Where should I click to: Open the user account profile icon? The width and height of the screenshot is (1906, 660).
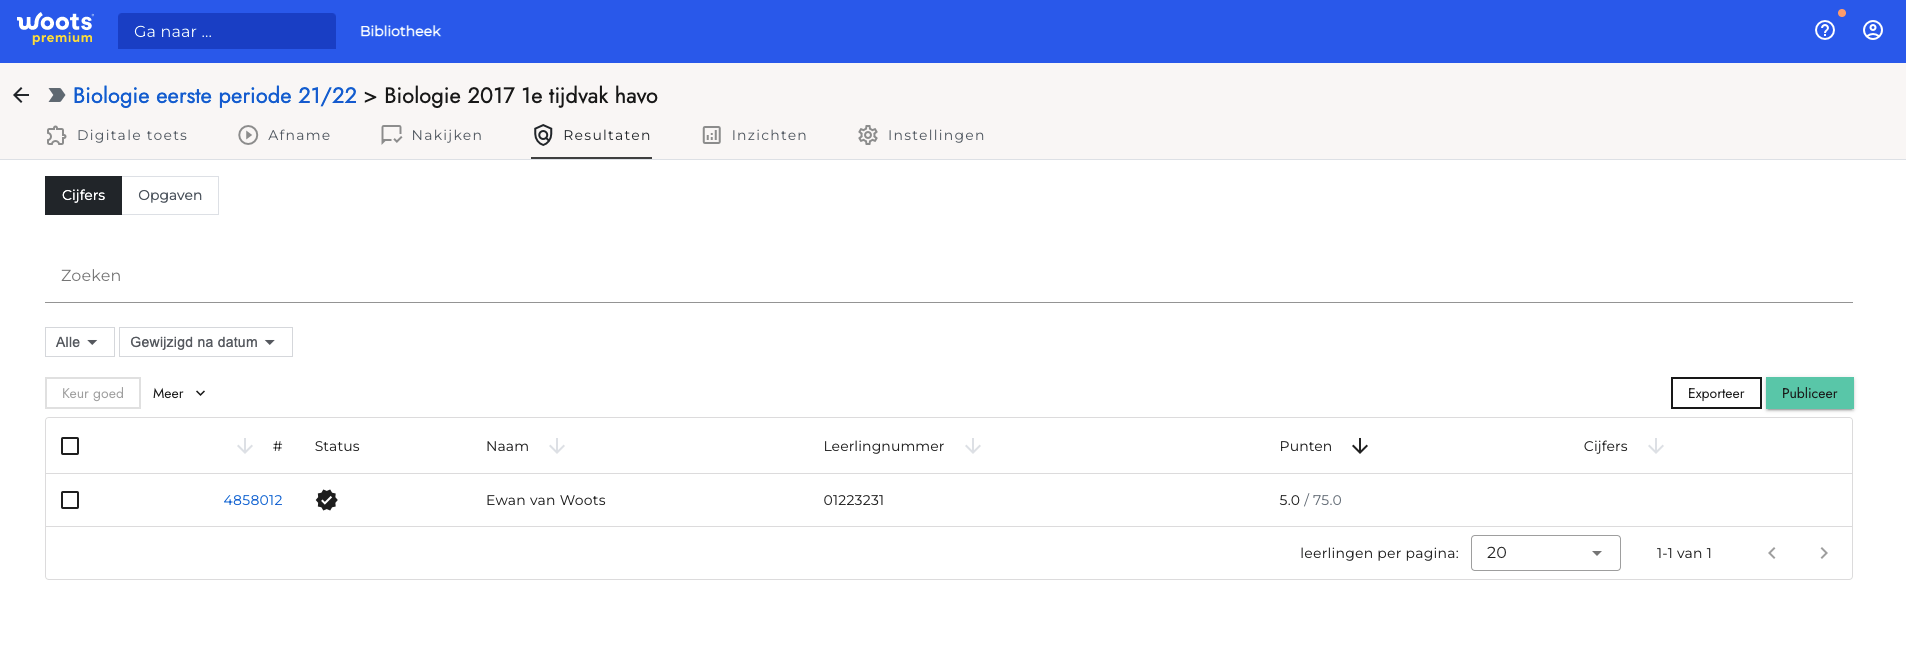click(x=1873, y=30)
